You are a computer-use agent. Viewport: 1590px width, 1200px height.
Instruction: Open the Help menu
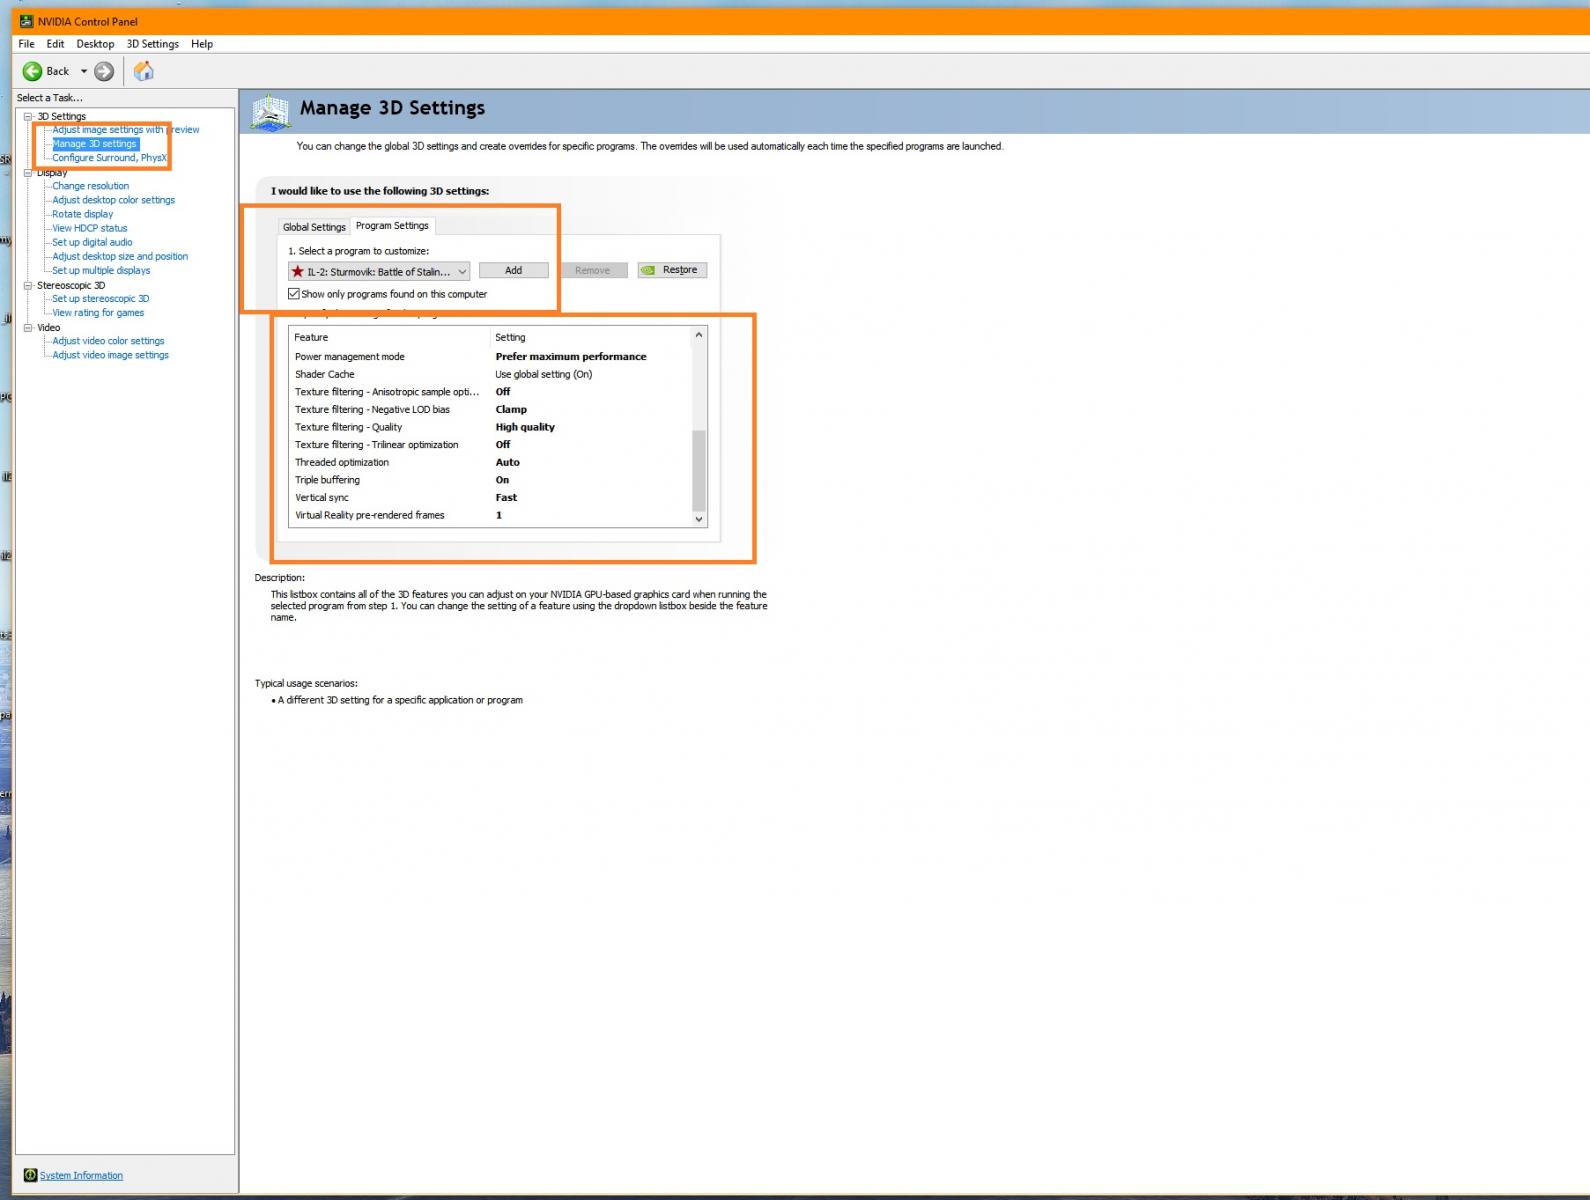tap(202, 44)
